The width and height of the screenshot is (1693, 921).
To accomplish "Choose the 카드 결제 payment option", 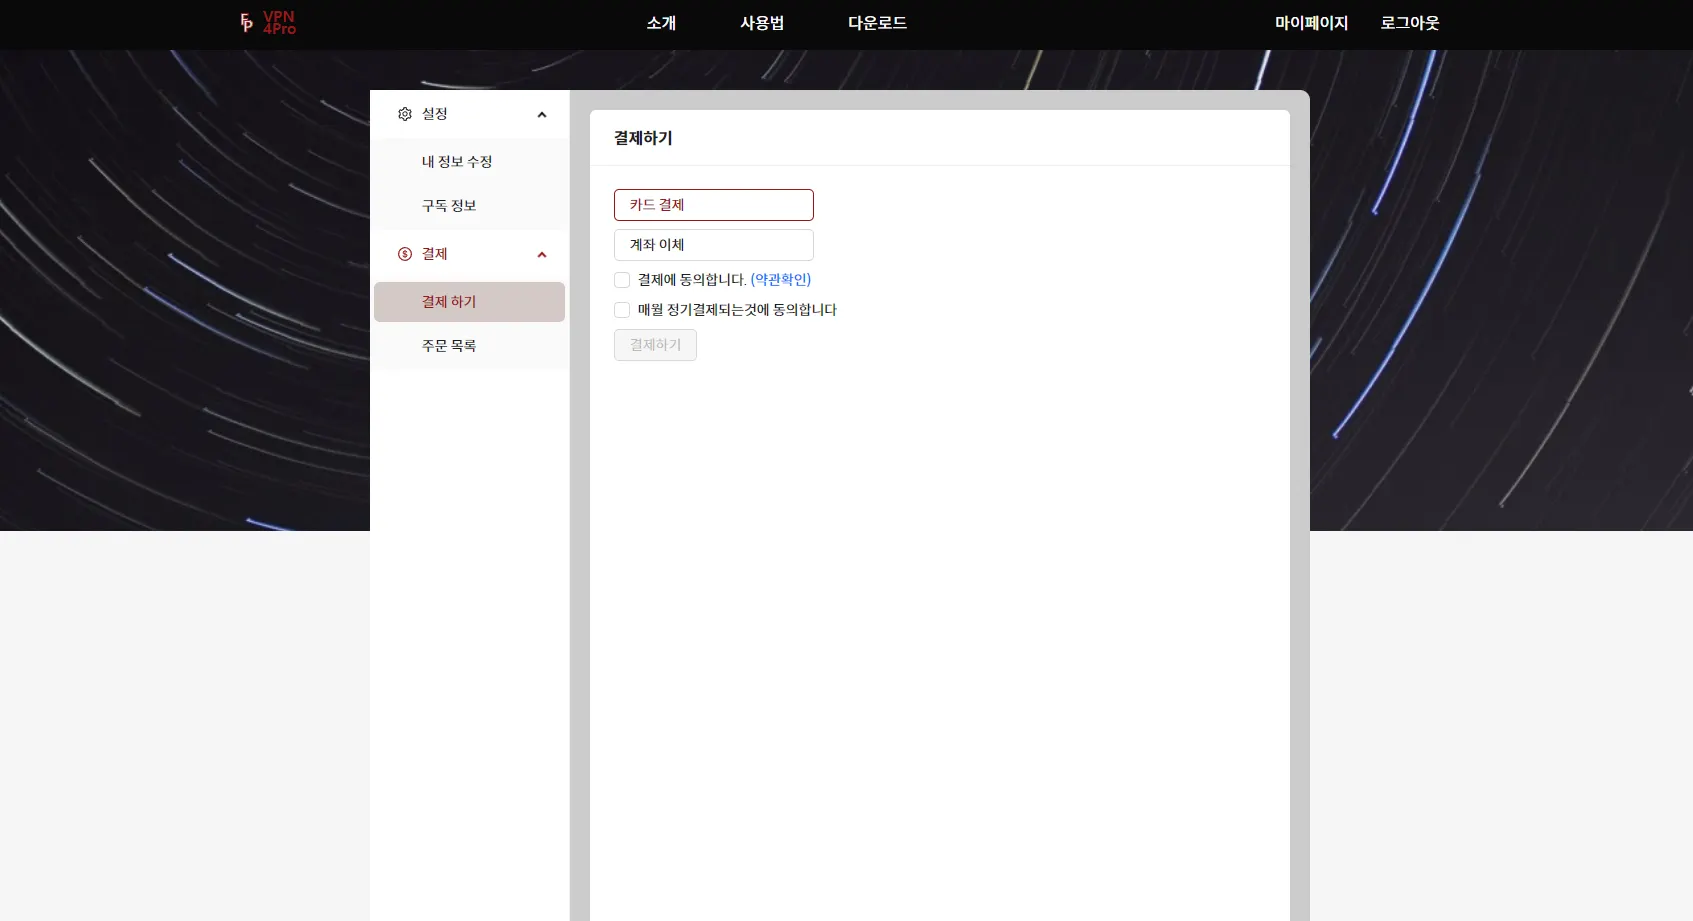I will tap(714, 205).
